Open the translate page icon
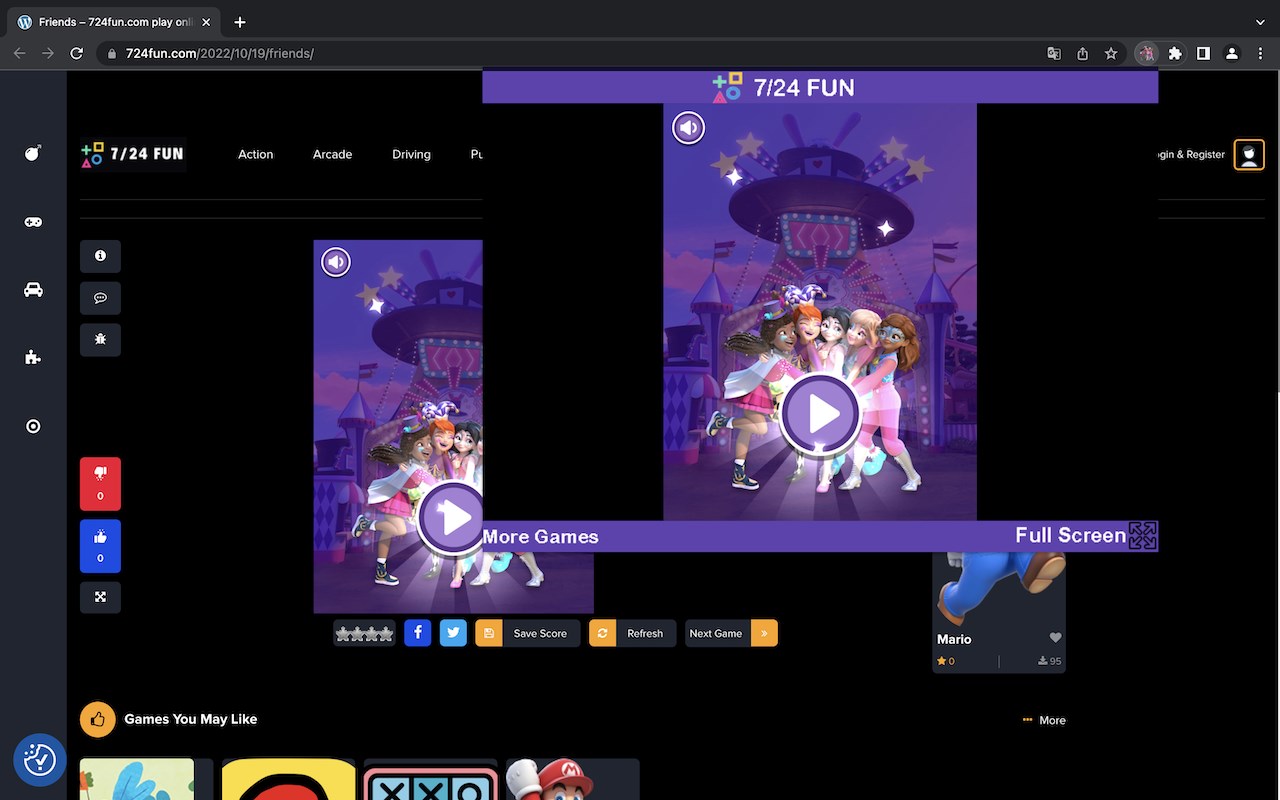This screenshot has height=800, width=1280. tap(1054, 54)
